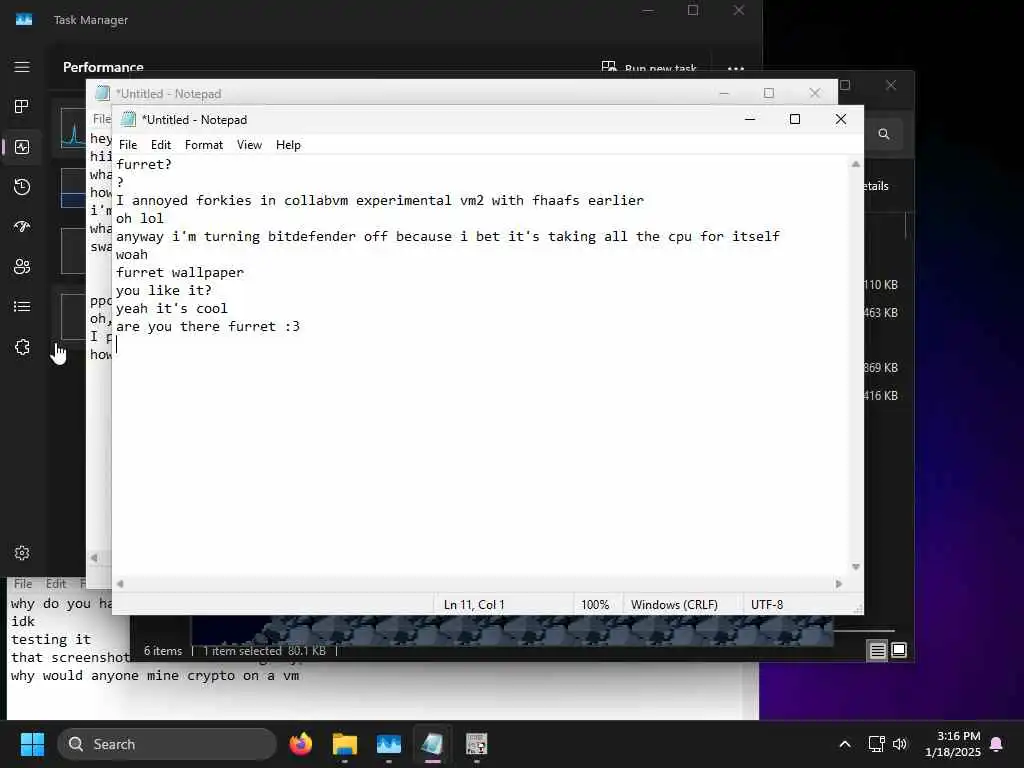This screenshot has width=1024, height=768.
Task: Click 'Windows (CRLF)' status bar entry
Action: (x=674, y=605)
